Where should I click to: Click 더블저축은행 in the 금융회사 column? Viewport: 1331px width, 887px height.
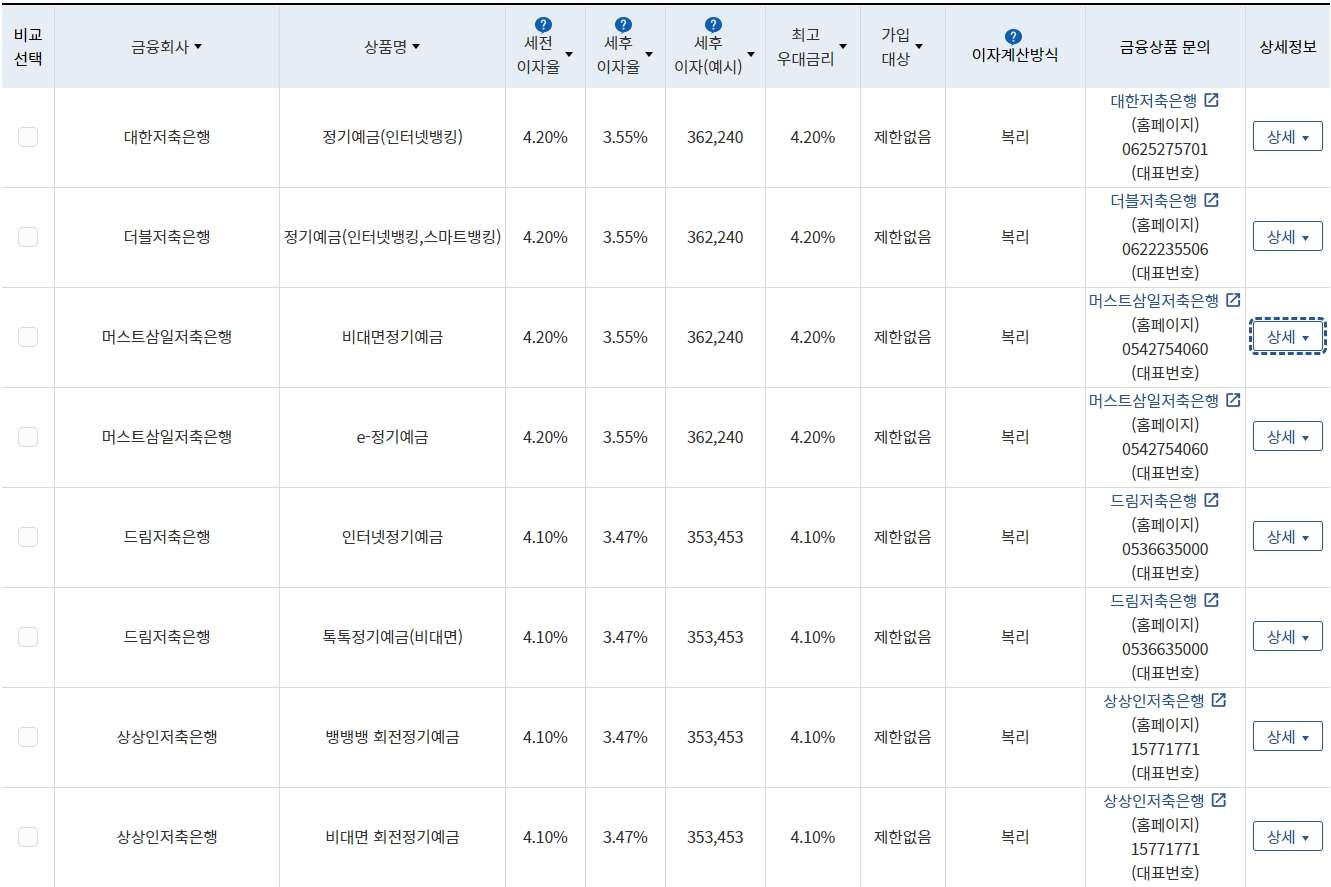tap(167, 237)
